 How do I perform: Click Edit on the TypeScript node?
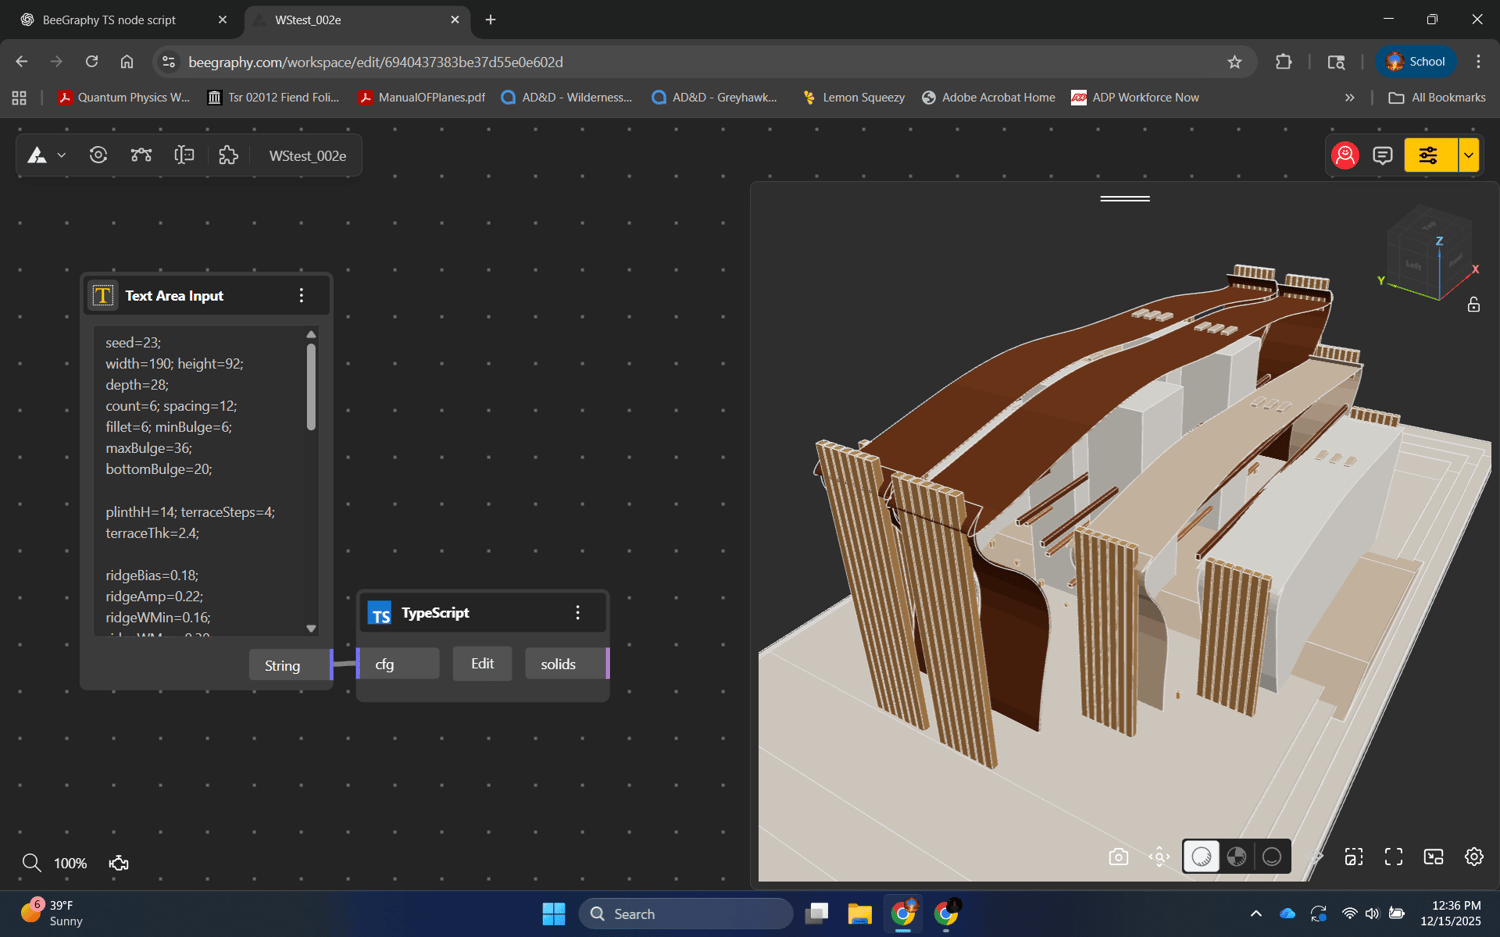click(482, 664)
